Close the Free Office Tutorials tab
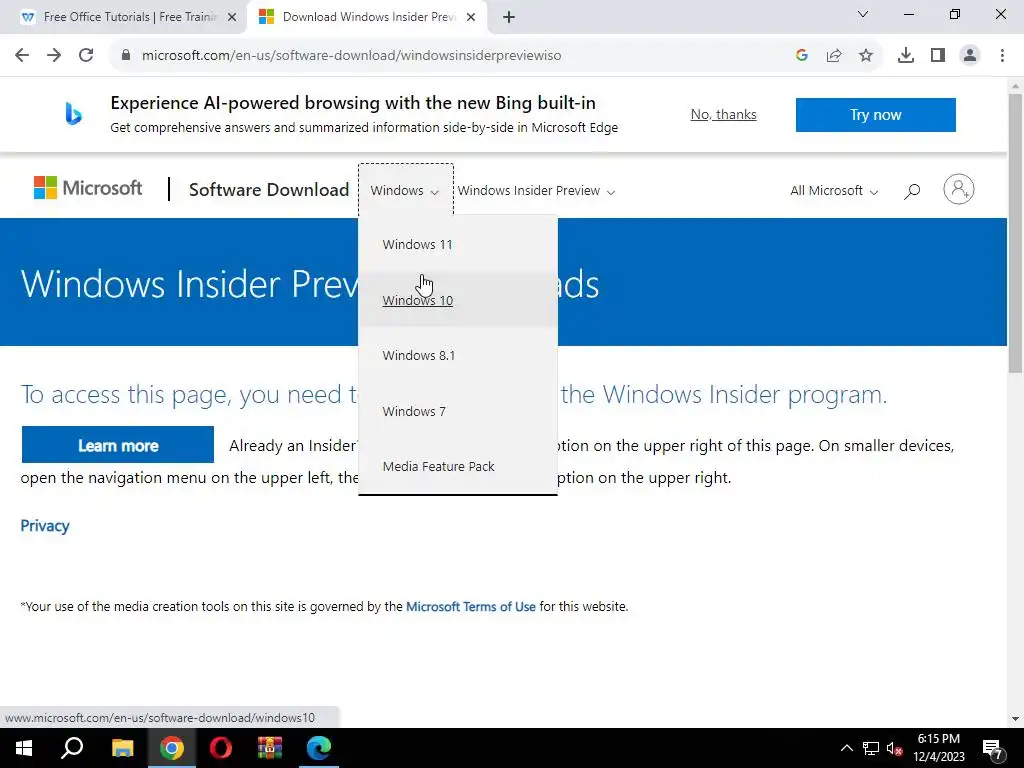This screenshot has width=1024, height=768. point(232,17)
